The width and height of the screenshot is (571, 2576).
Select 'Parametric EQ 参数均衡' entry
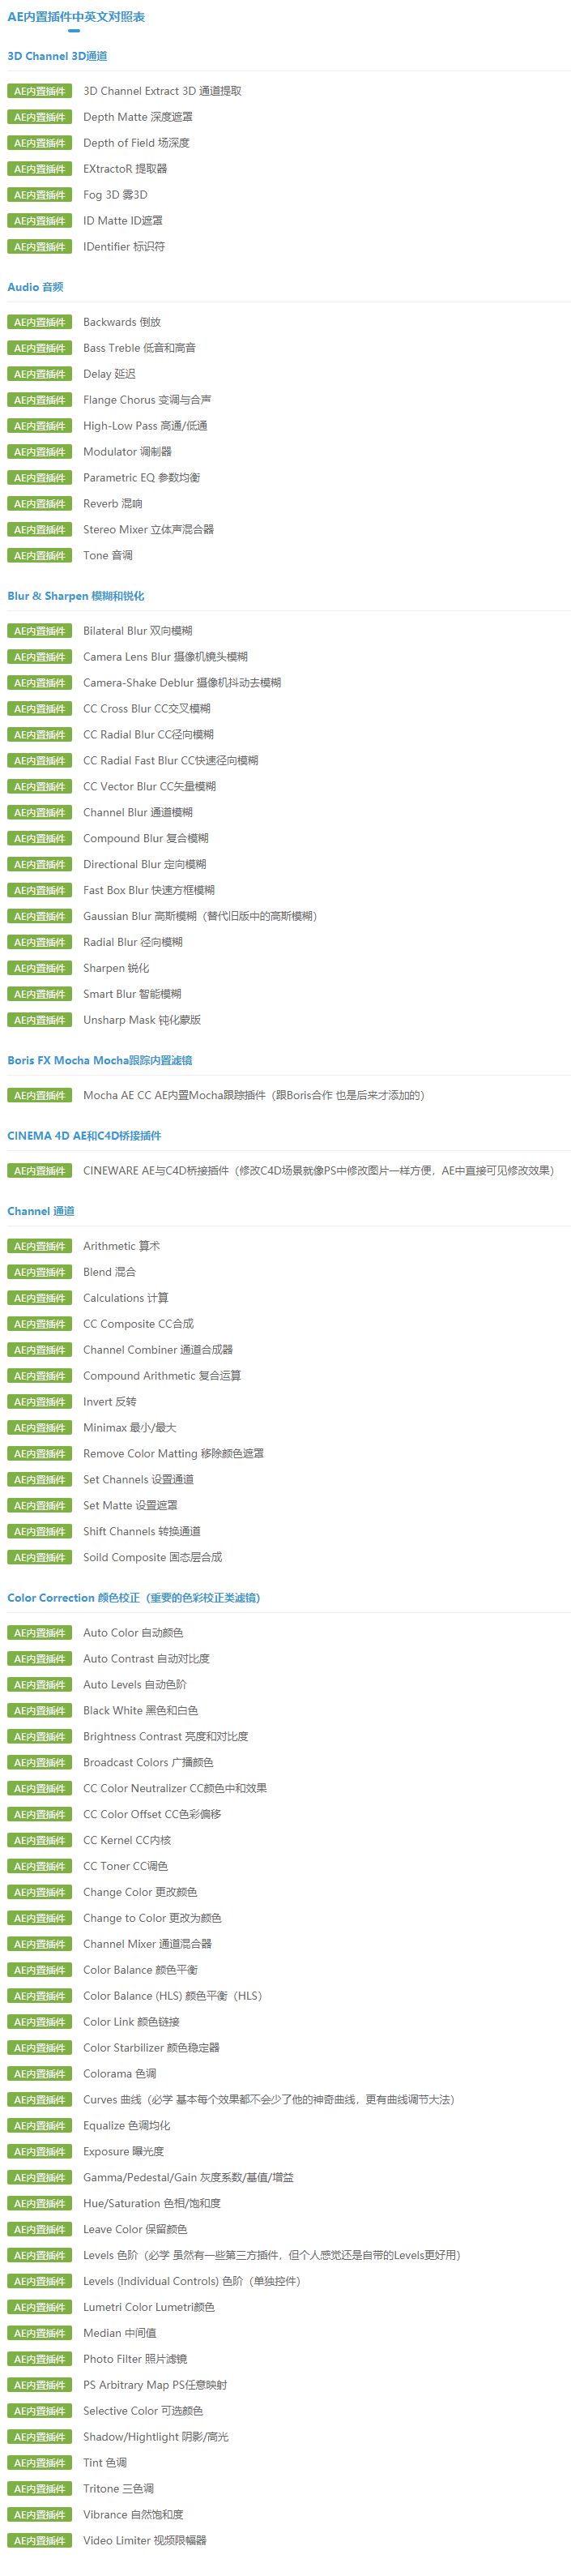(142, 478)
